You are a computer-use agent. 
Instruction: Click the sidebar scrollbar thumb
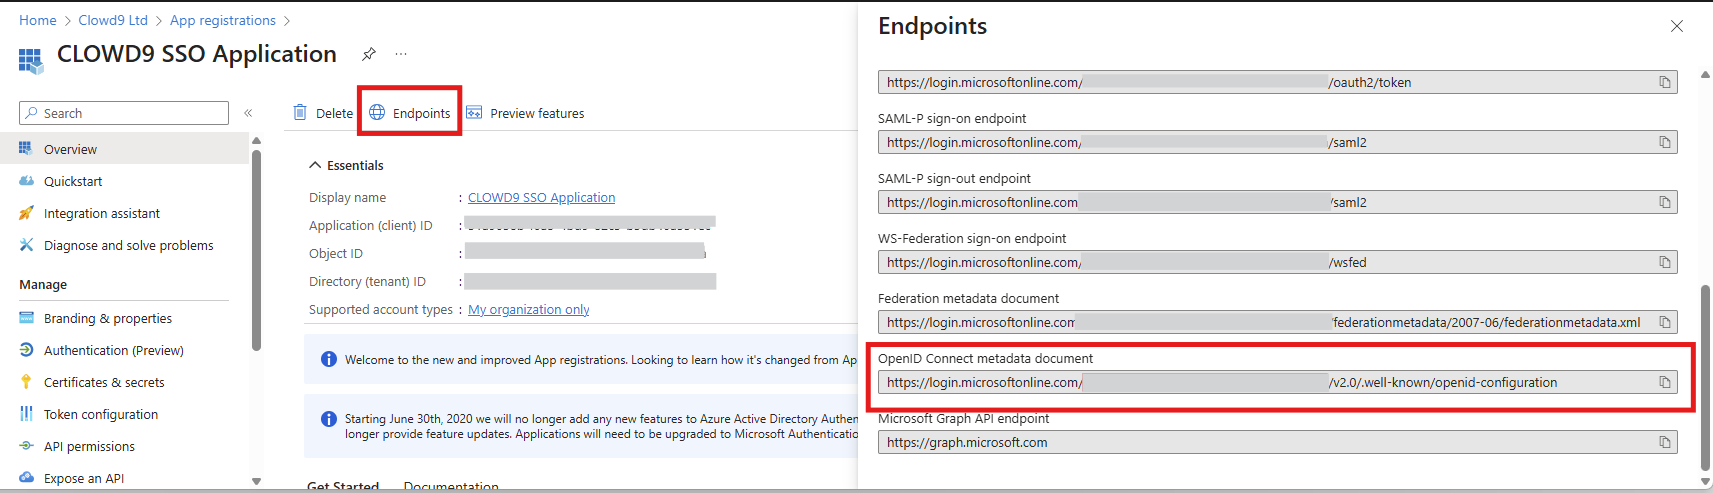(256, 250)
